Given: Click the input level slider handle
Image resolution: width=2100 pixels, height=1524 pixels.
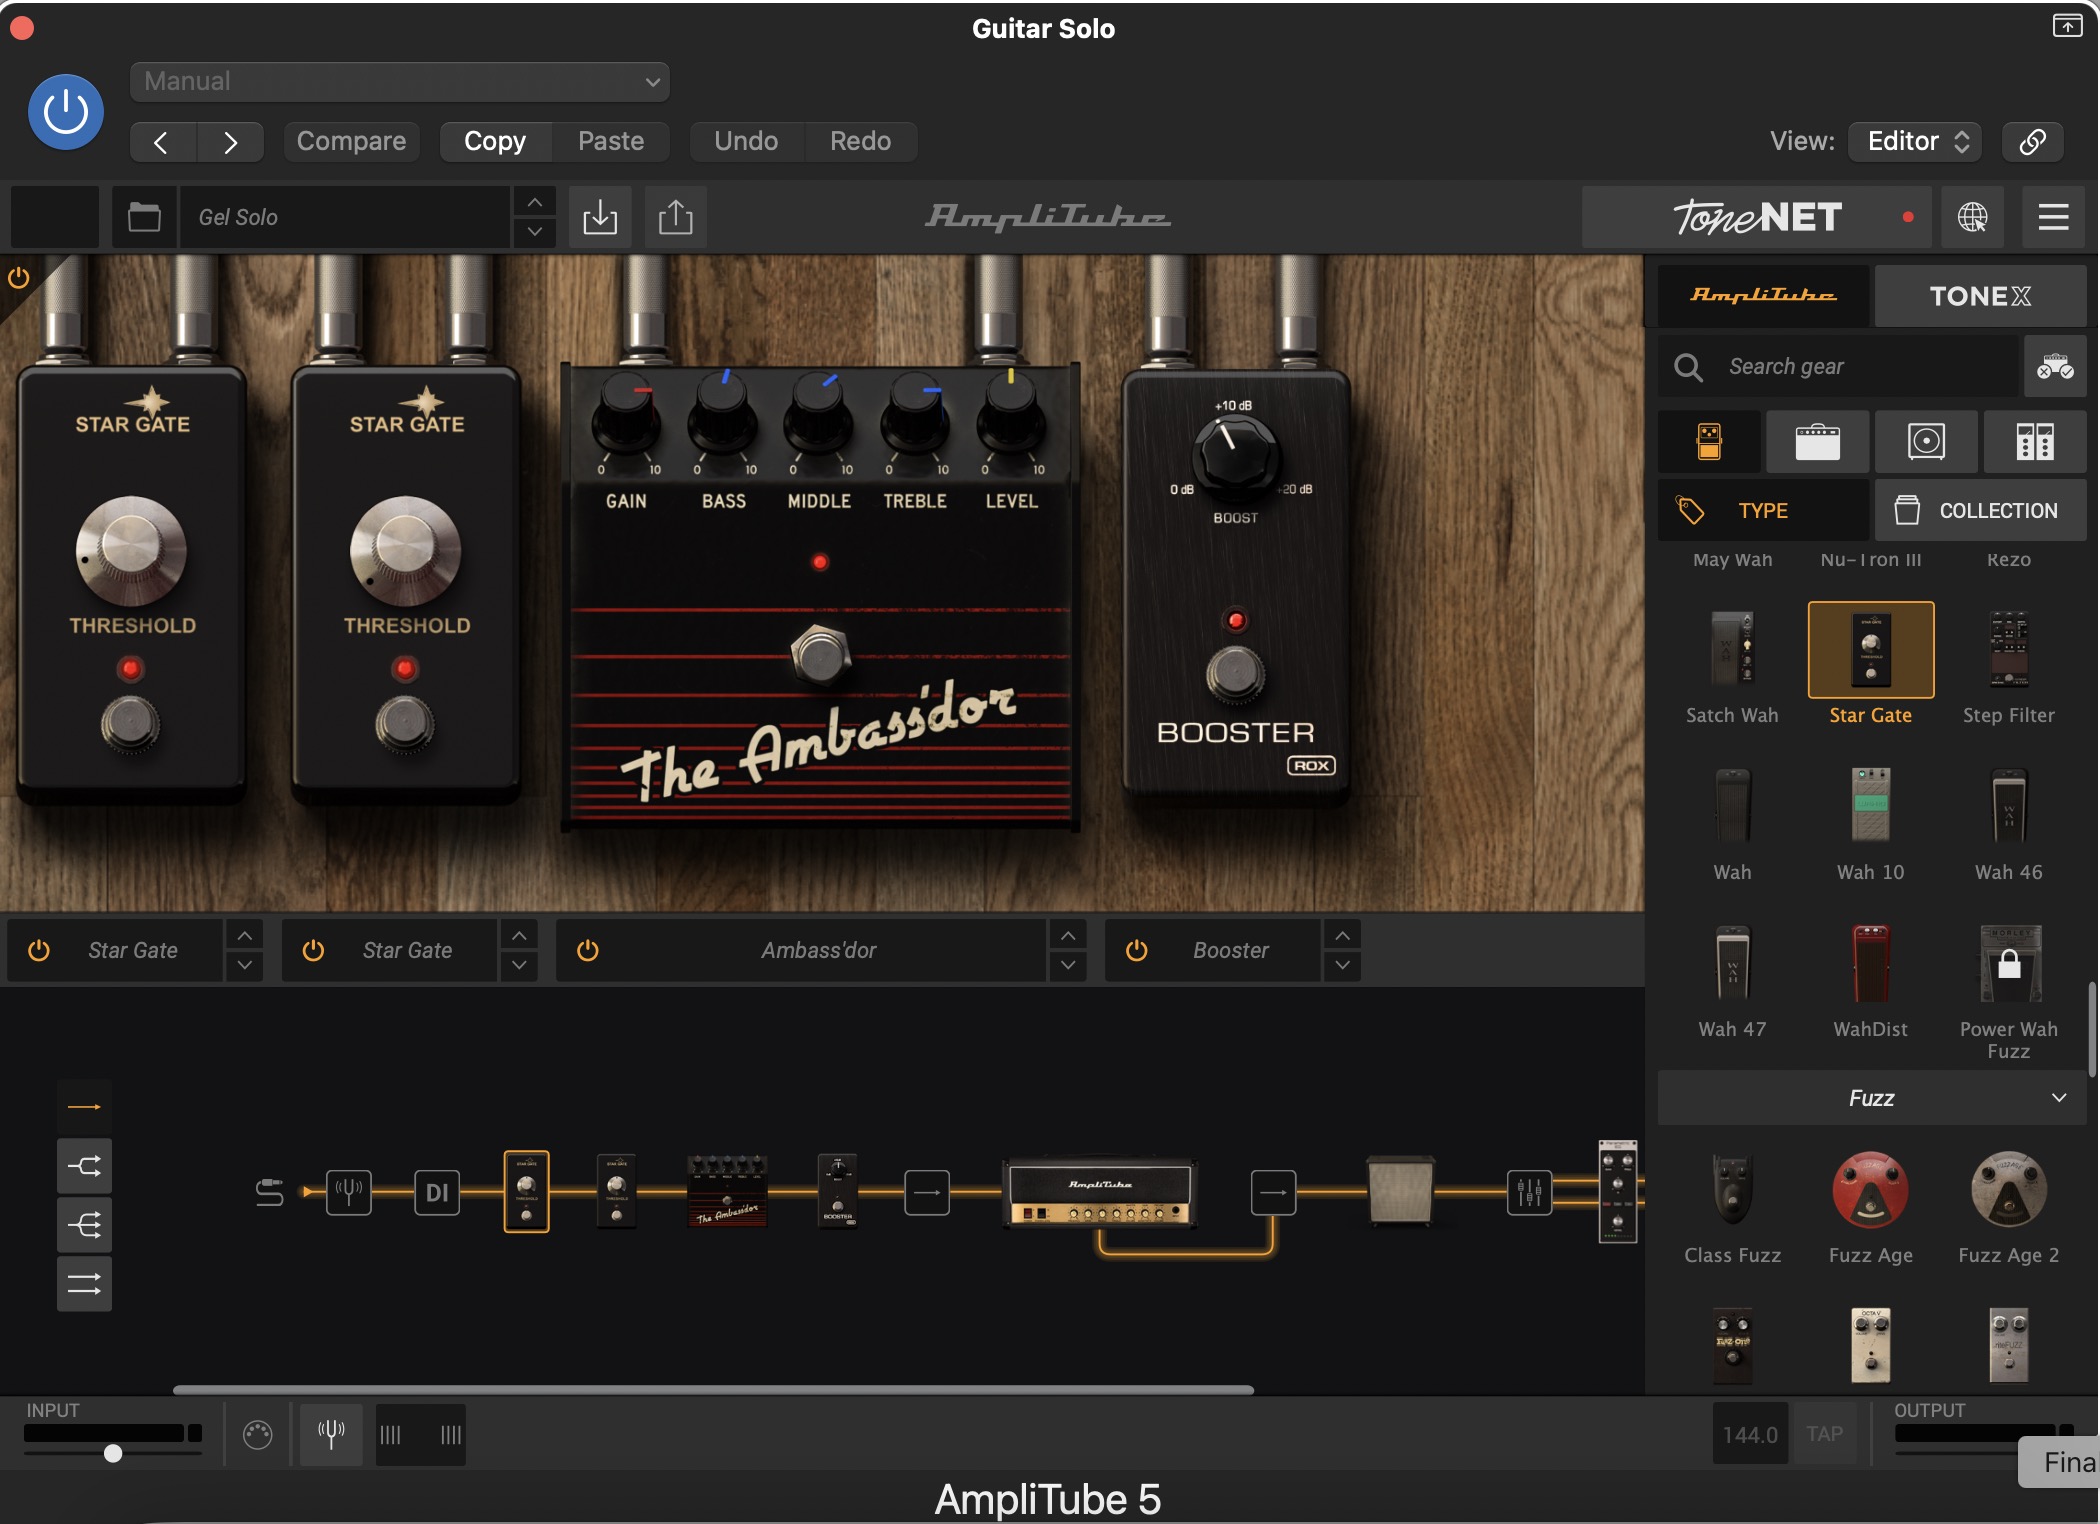Looking at the screenshot, I should 113,1453.
